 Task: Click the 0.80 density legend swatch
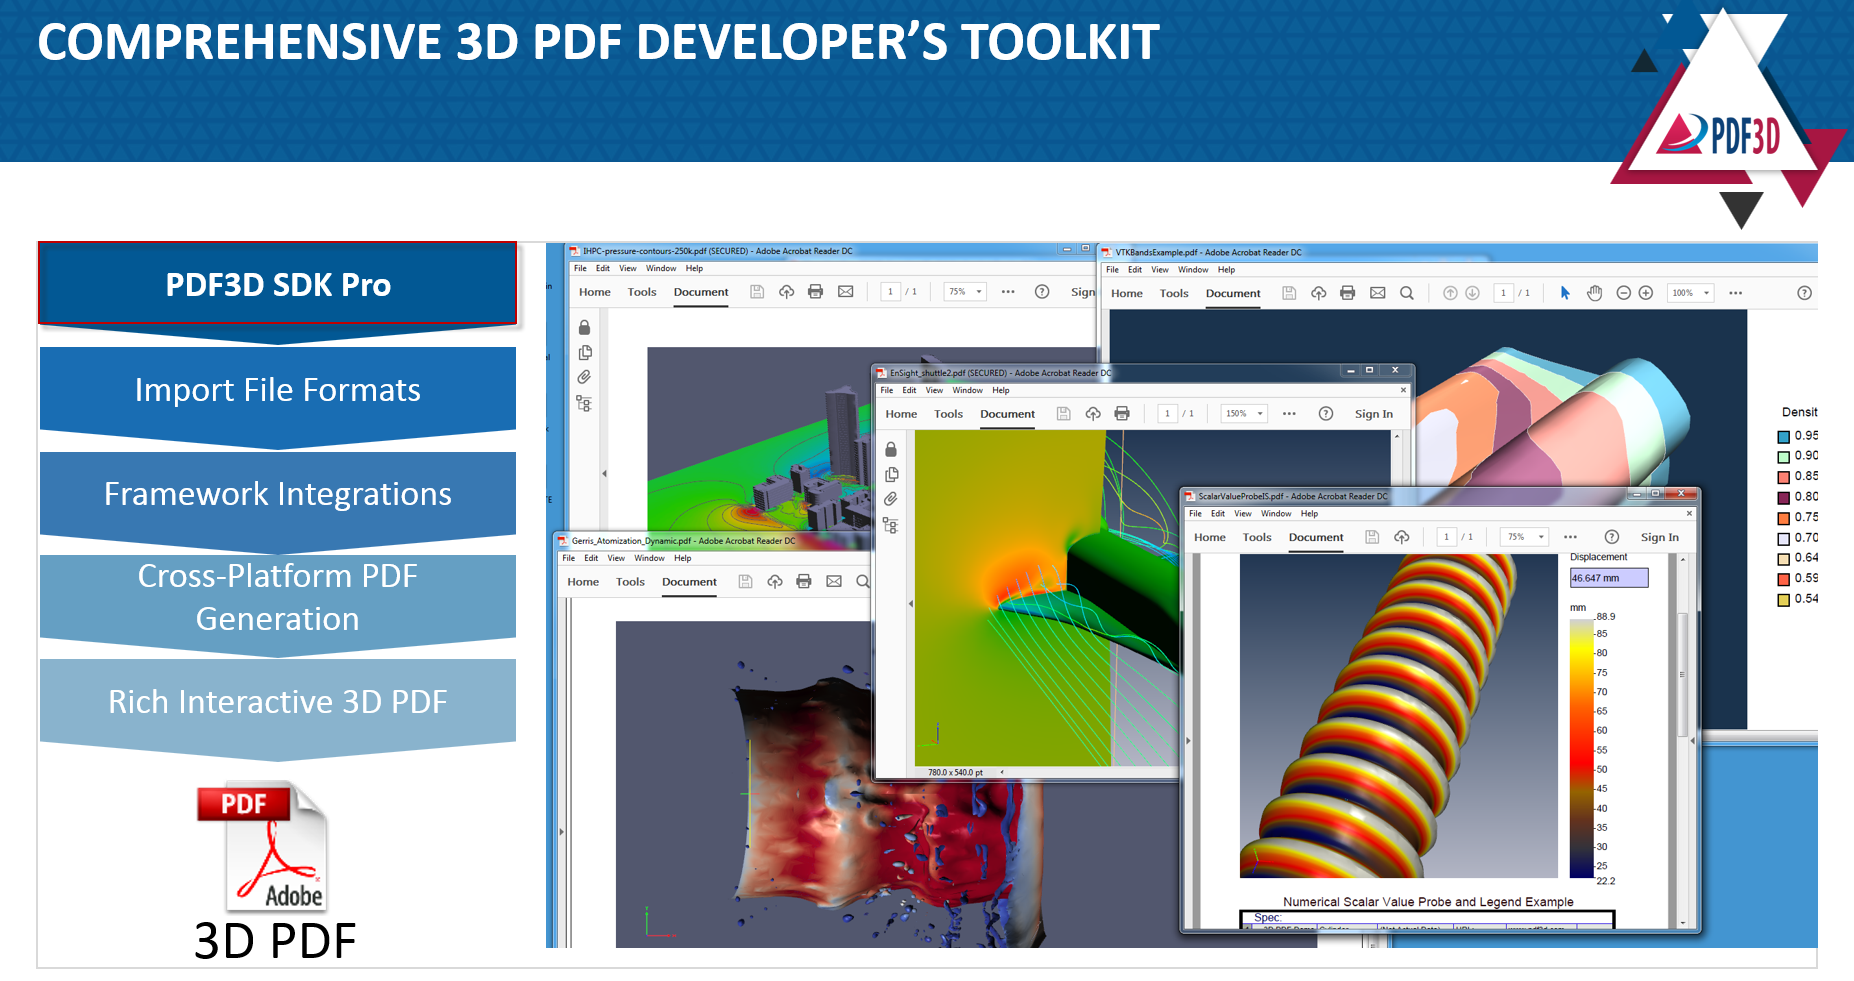point(1783,498)
